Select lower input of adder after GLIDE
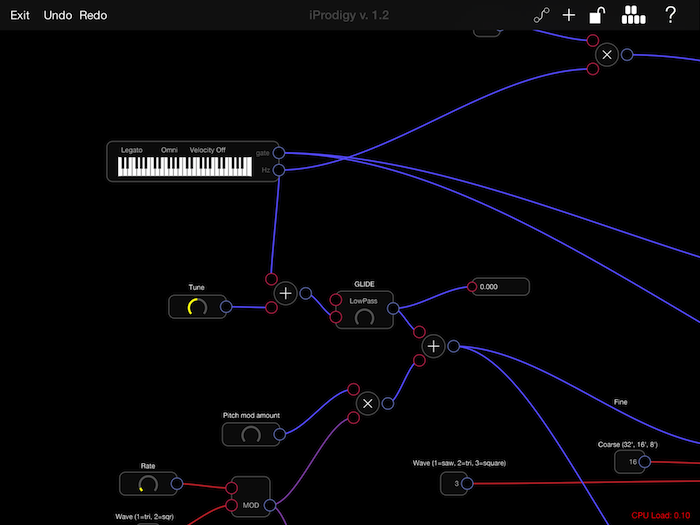This screenshot has width=700, height=525. [x=419, y=360]
